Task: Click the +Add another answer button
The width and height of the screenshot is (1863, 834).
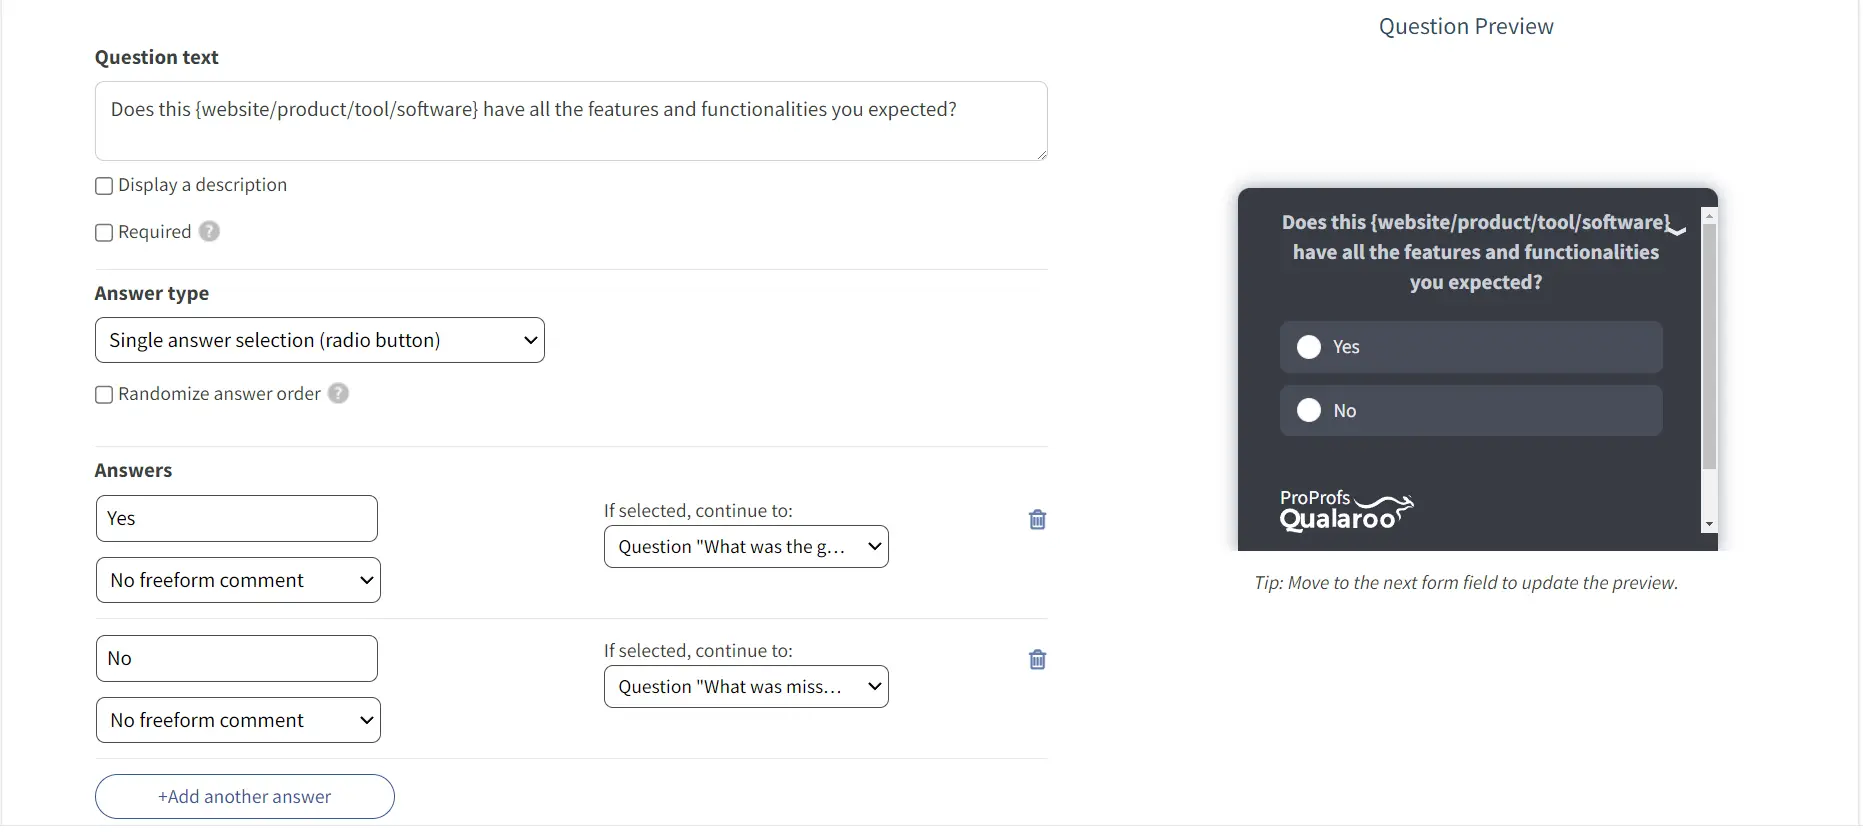Action: click(x=245, y=797)
